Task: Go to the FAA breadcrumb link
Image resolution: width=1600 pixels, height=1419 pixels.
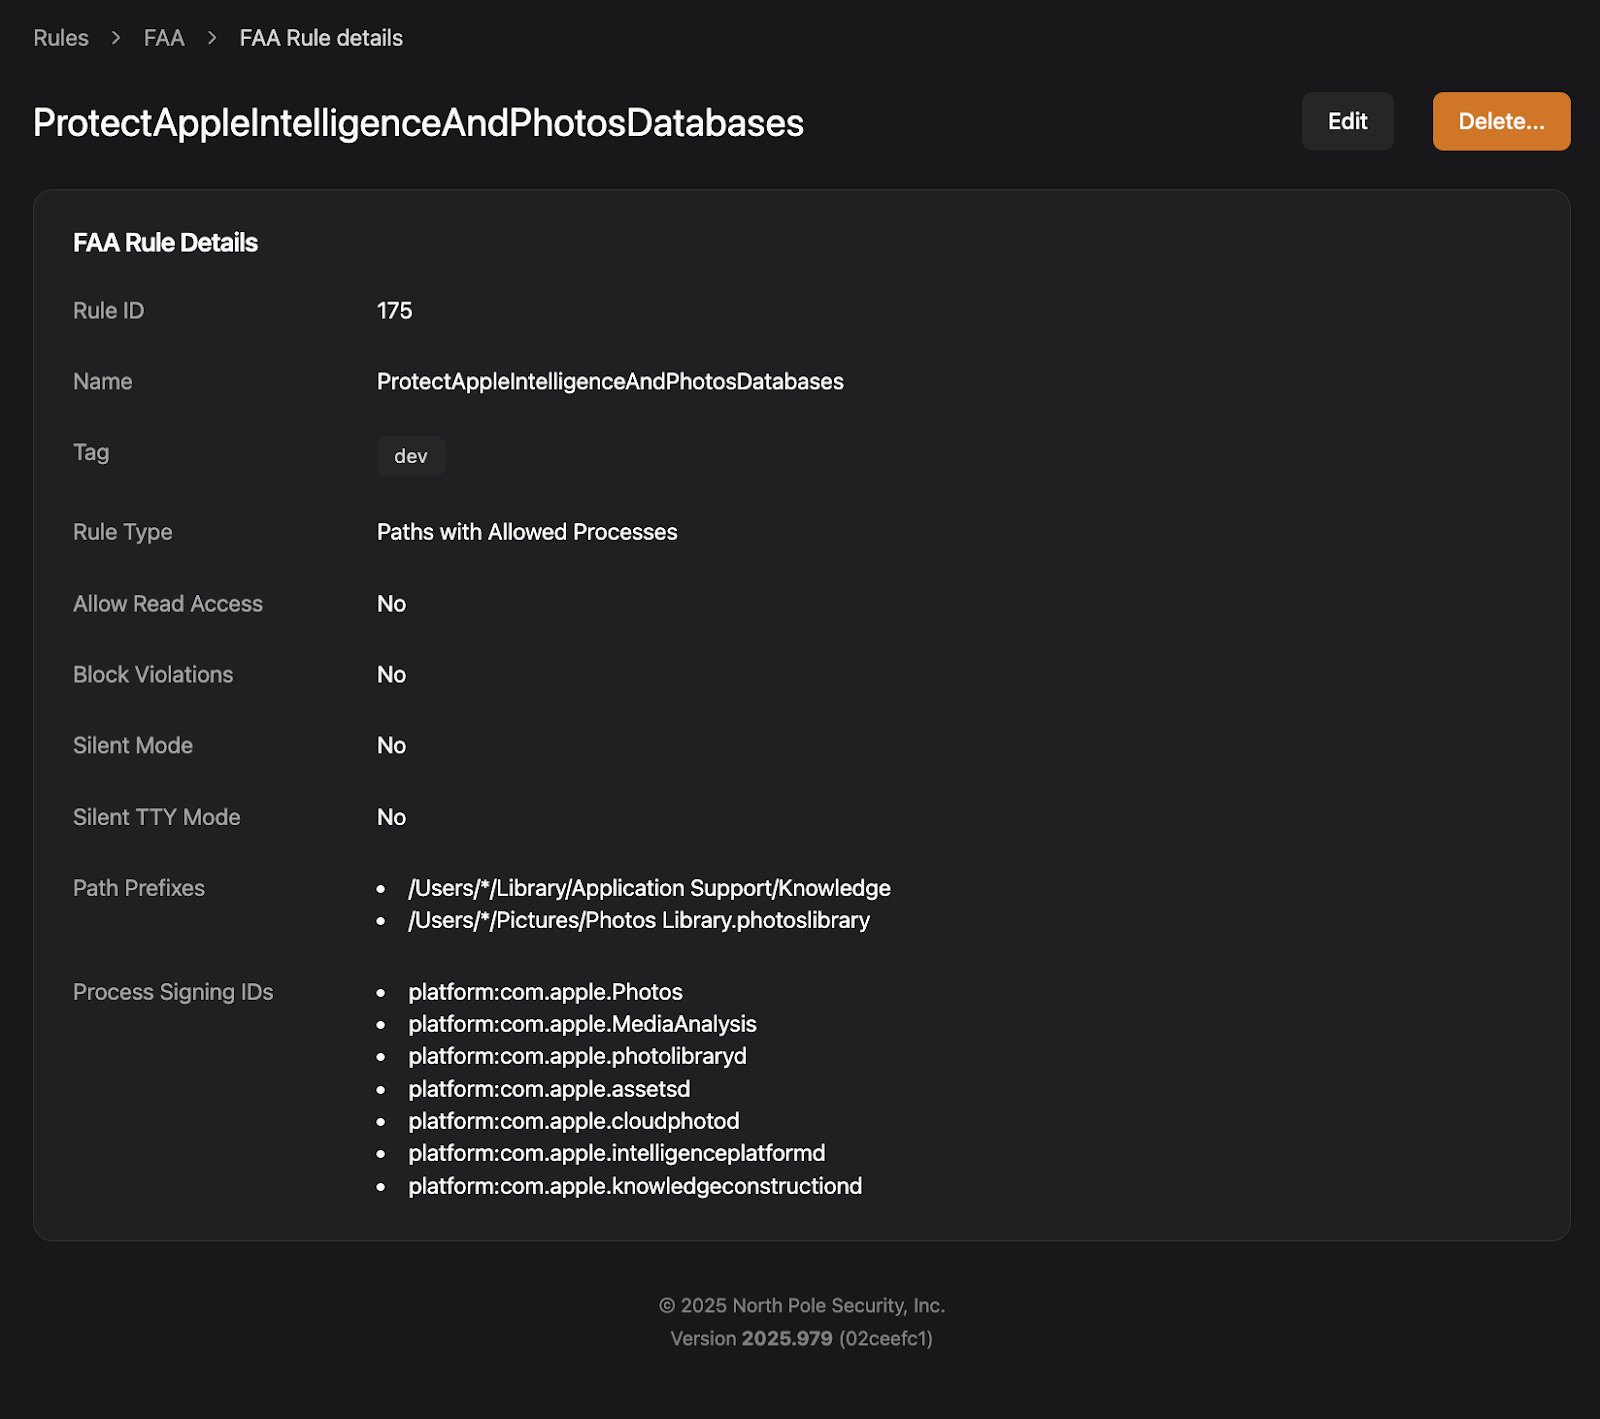Action: 164,38
